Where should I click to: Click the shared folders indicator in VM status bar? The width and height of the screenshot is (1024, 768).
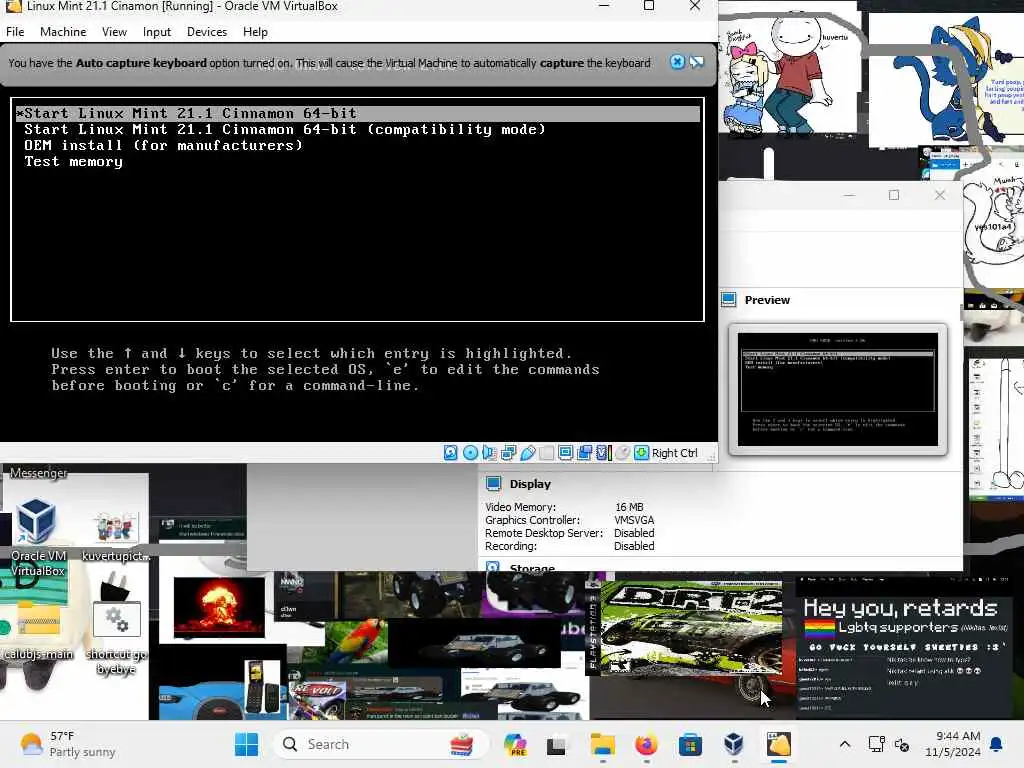point(547,453)
